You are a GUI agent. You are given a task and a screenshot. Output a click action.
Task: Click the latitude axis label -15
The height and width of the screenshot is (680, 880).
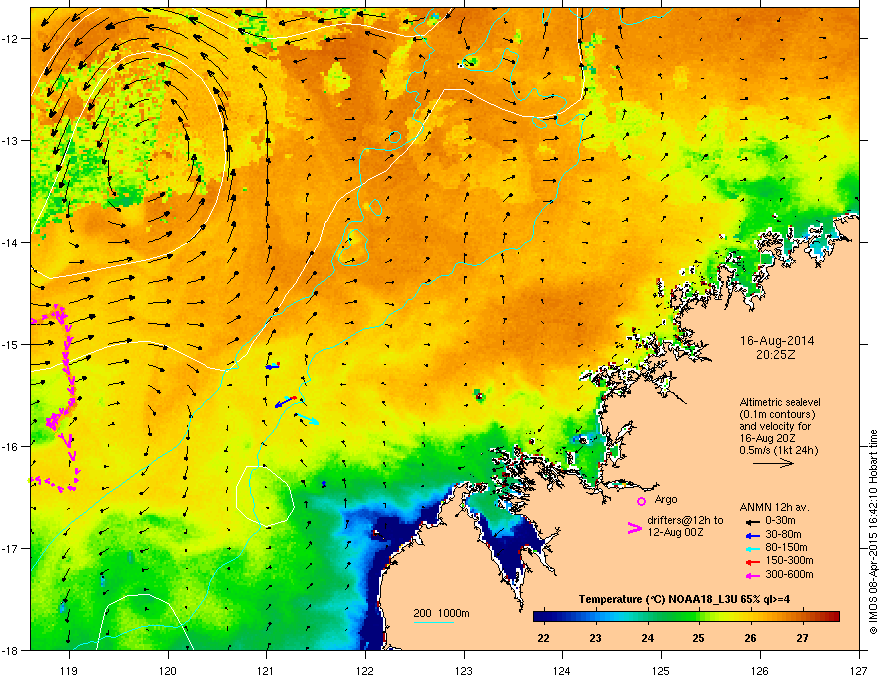point(11,344)
